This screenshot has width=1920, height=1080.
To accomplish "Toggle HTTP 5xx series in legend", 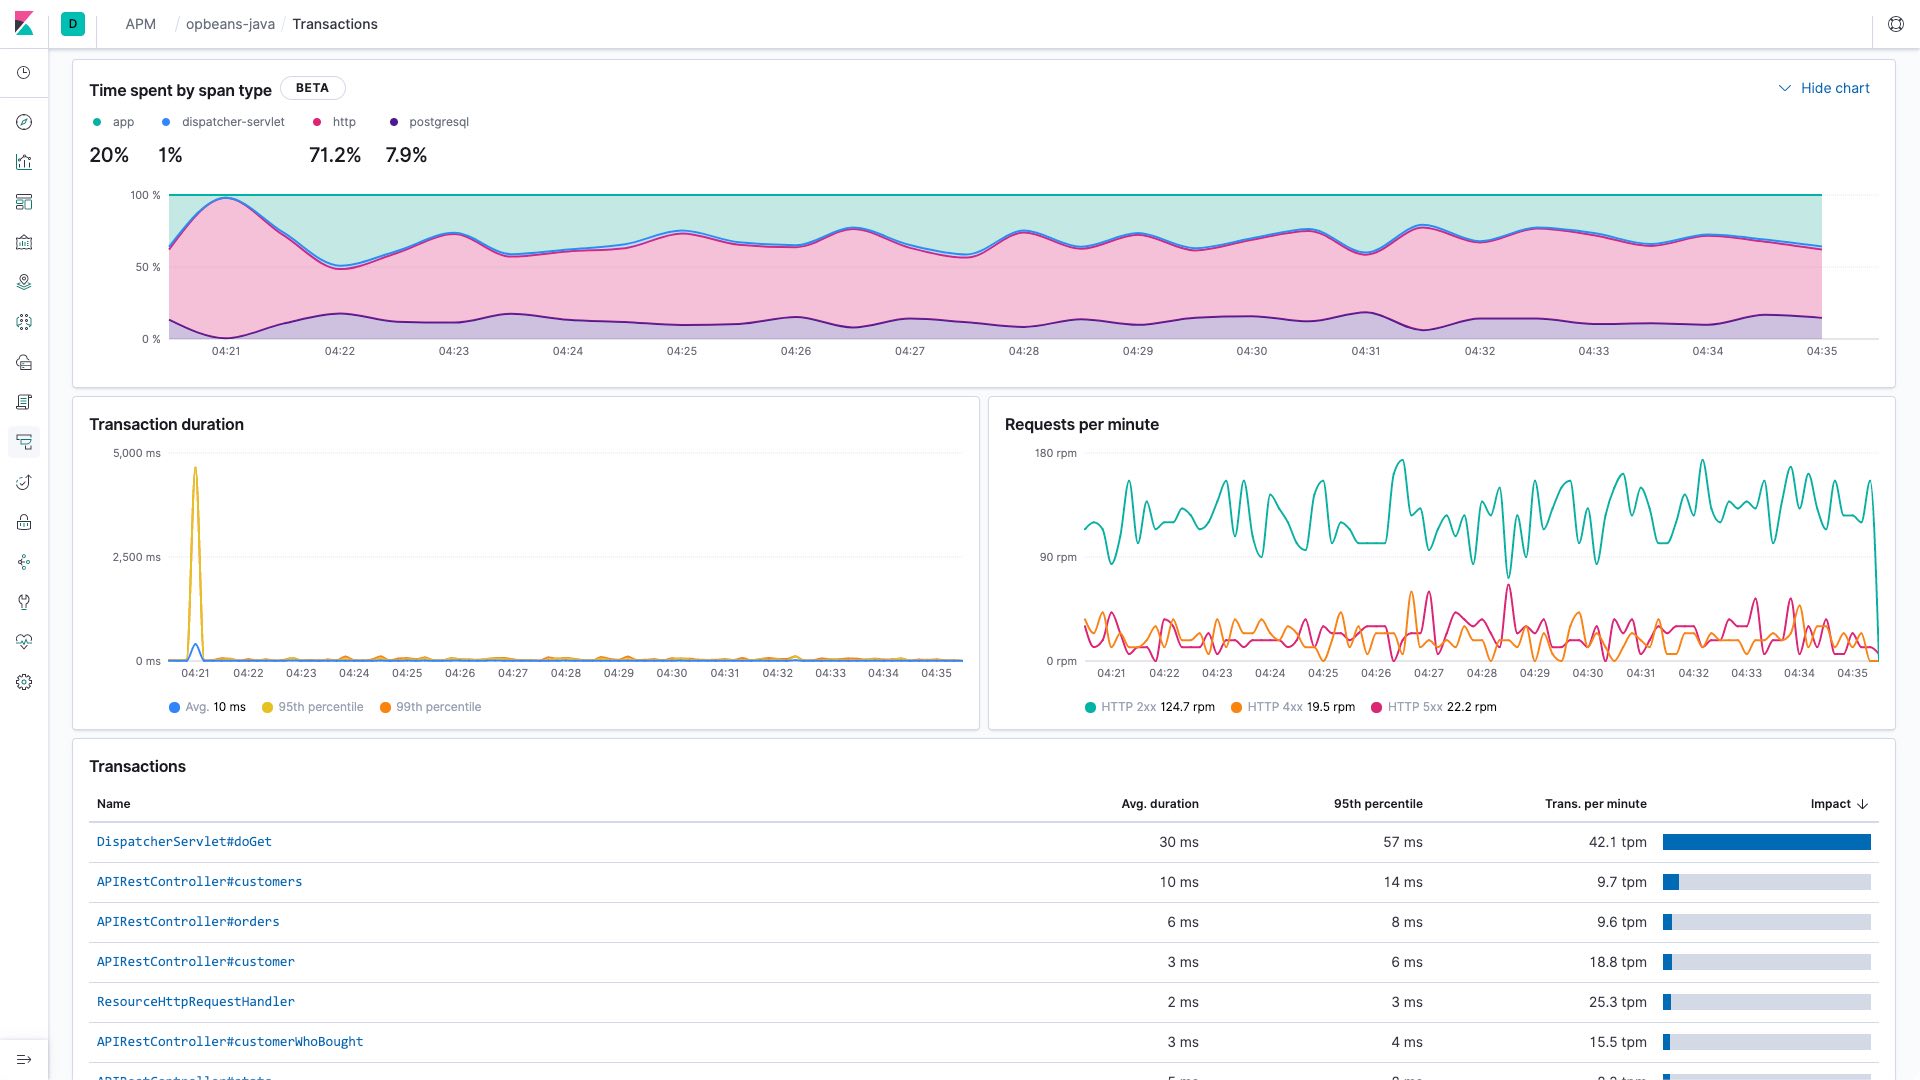I will (1433, 707).
